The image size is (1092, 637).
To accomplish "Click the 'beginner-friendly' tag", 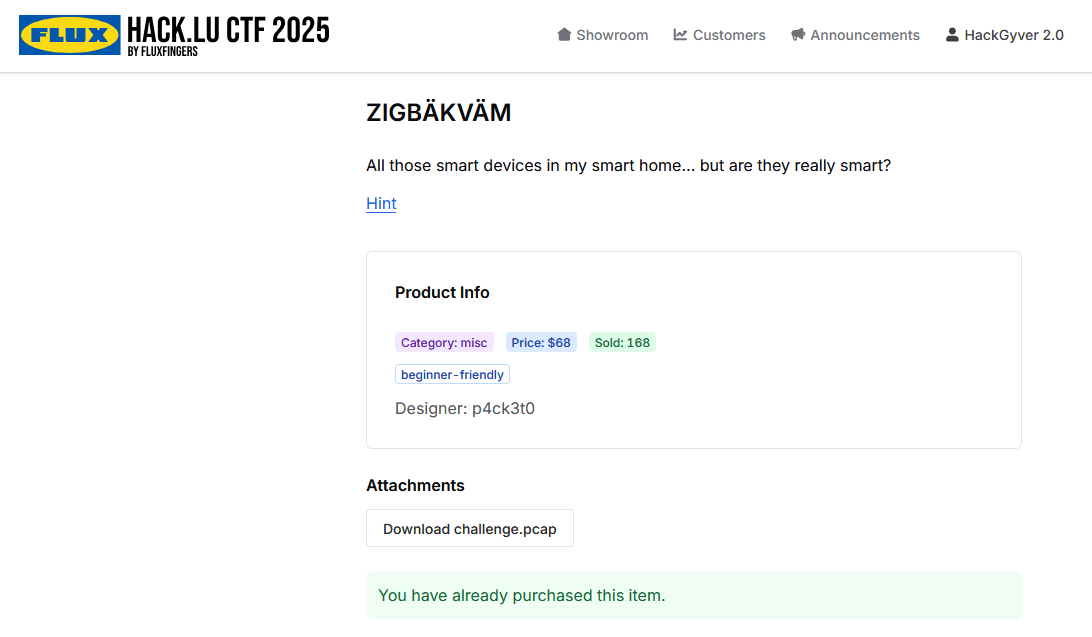I will (x=452, y=374).
